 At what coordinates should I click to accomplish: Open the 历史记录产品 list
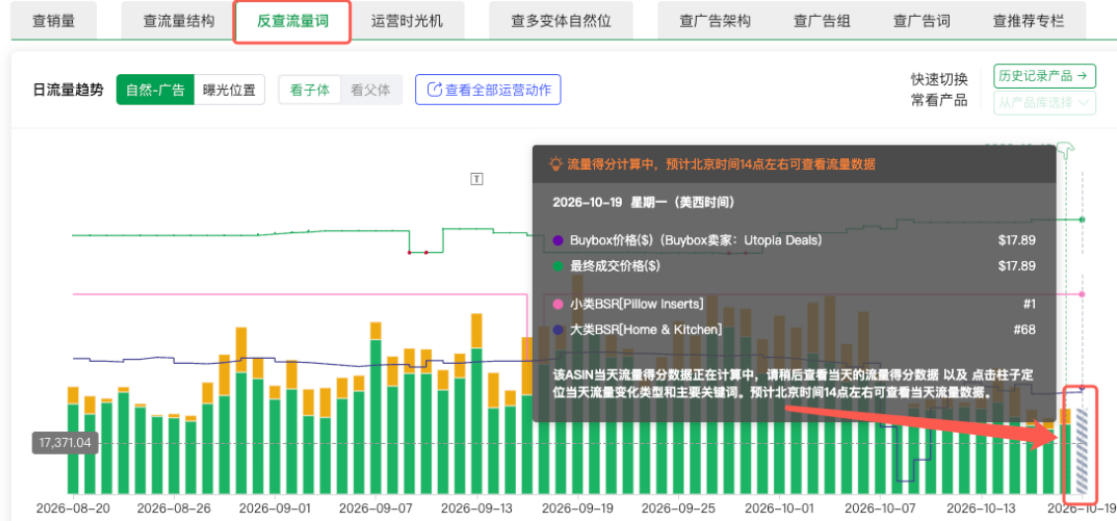(1044, 76)
